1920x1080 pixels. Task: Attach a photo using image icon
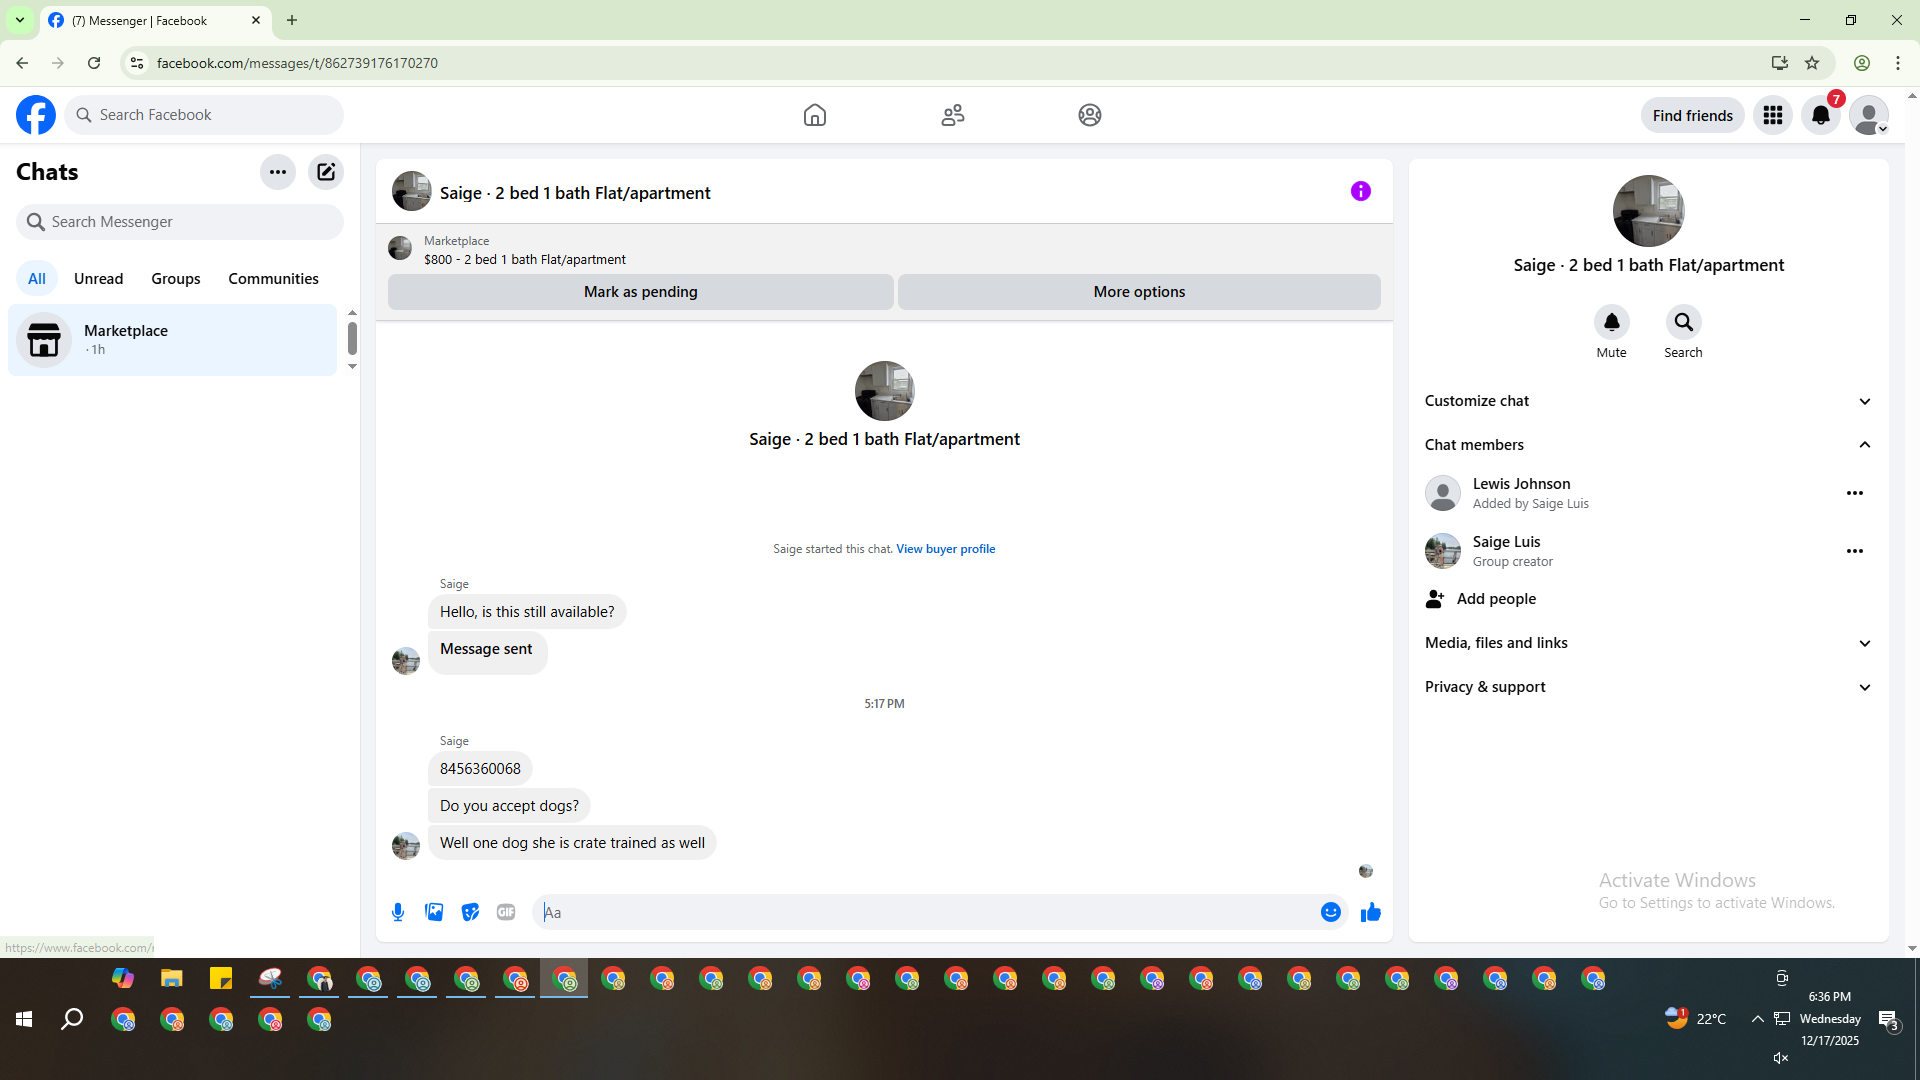(x=434, y=912)
